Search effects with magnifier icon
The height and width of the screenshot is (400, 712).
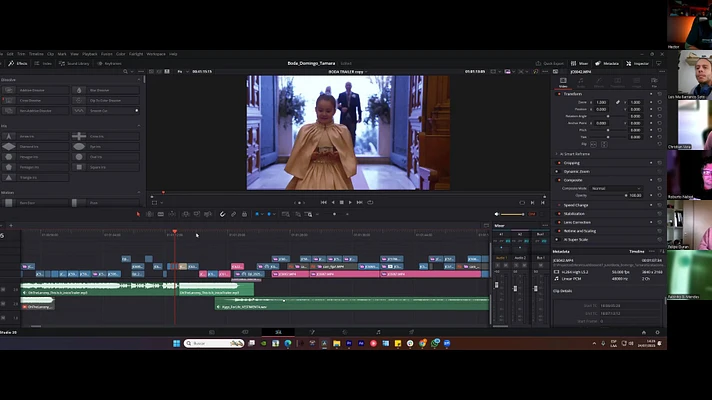click(125, 72)
